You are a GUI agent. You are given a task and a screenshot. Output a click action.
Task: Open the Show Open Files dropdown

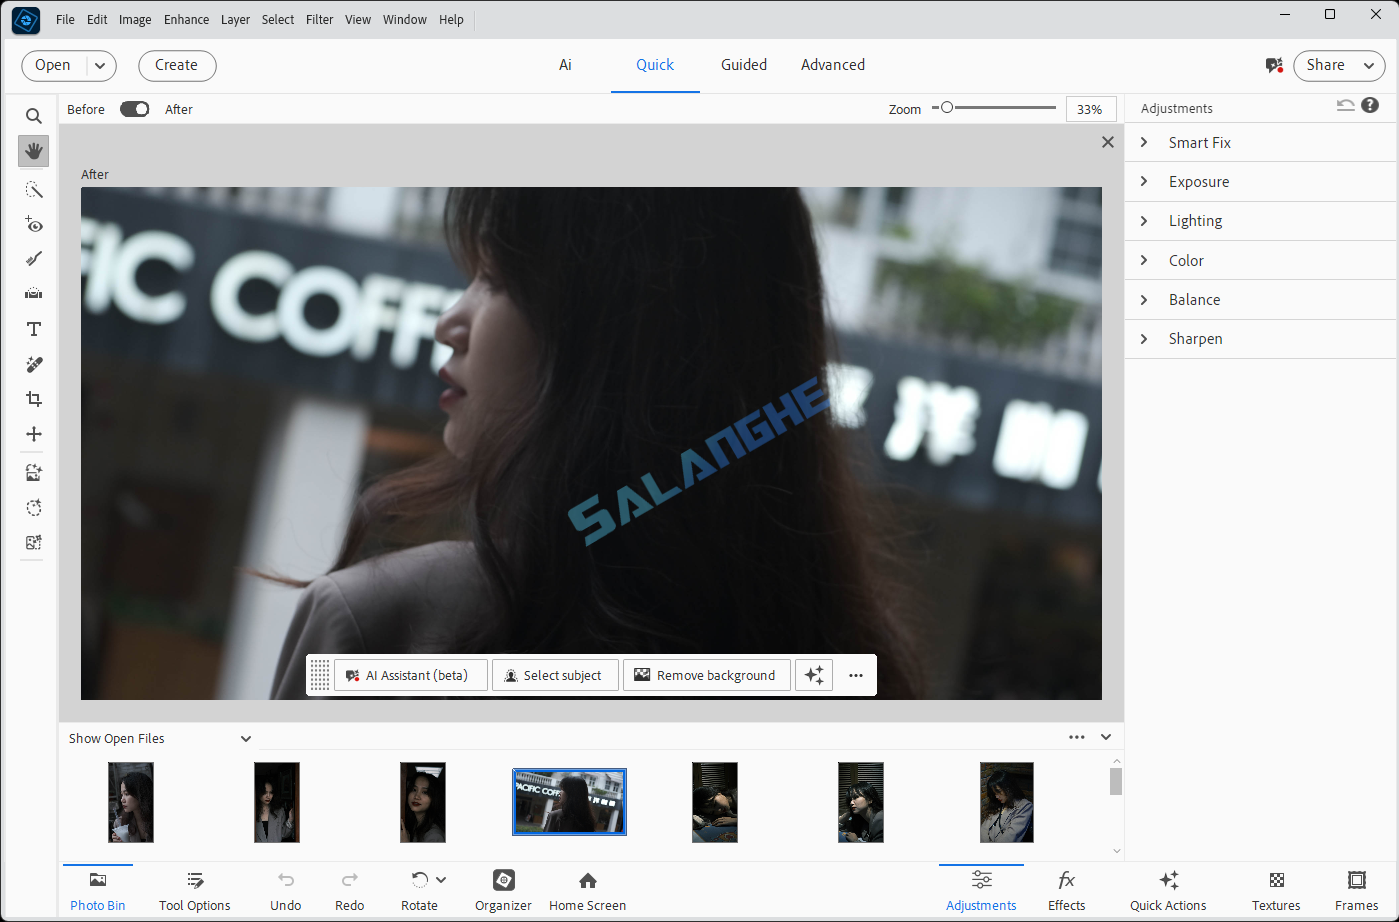[x=160, y=738]
